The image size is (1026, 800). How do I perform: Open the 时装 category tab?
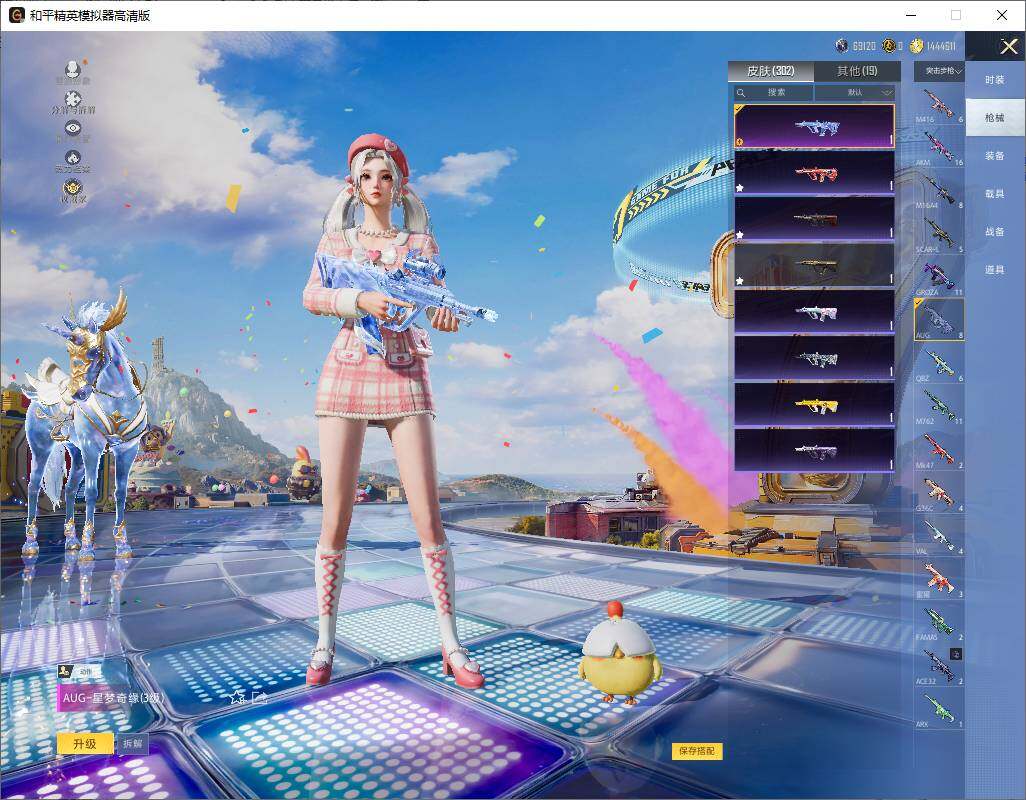pyautogui.click(x=995, y=80)
